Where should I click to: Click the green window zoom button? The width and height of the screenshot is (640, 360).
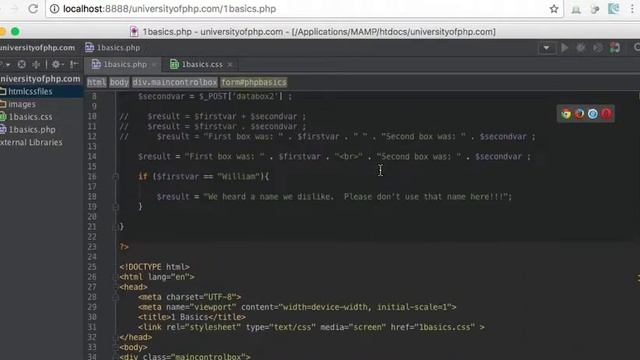[x=15, y=31]
